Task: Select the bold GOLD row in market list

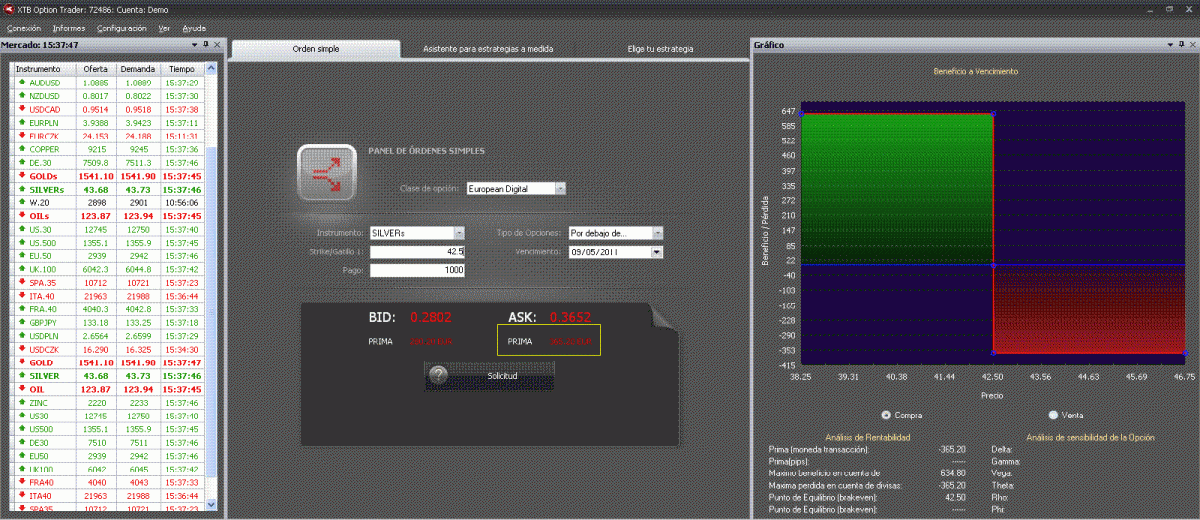Action: tap(108, 362)
